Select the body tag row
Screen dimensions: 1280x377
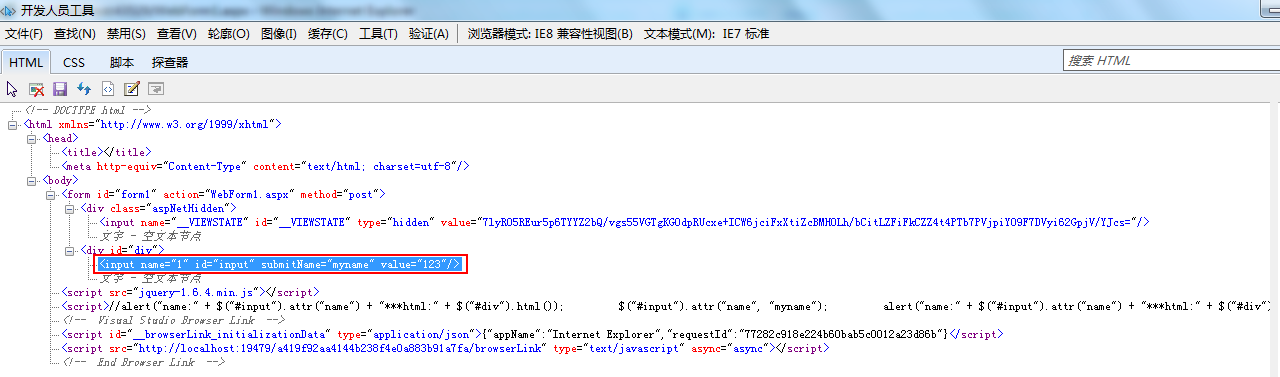click(61, 180)
